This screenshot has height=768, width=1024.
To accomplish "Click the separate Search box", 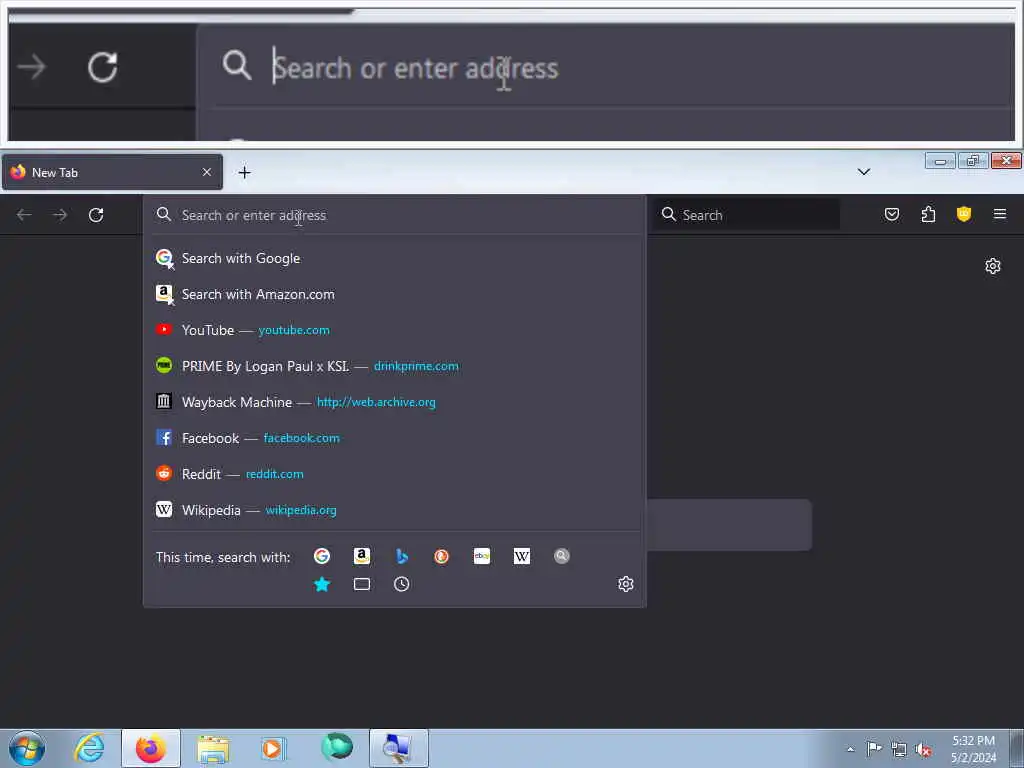I will pyautogui.click(x=746, y=215).
